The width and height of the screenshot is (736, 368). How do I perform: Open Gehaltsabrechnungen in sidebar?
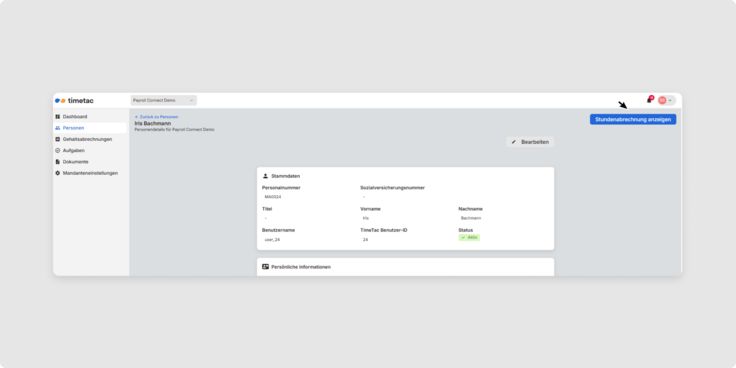[90, 139]
